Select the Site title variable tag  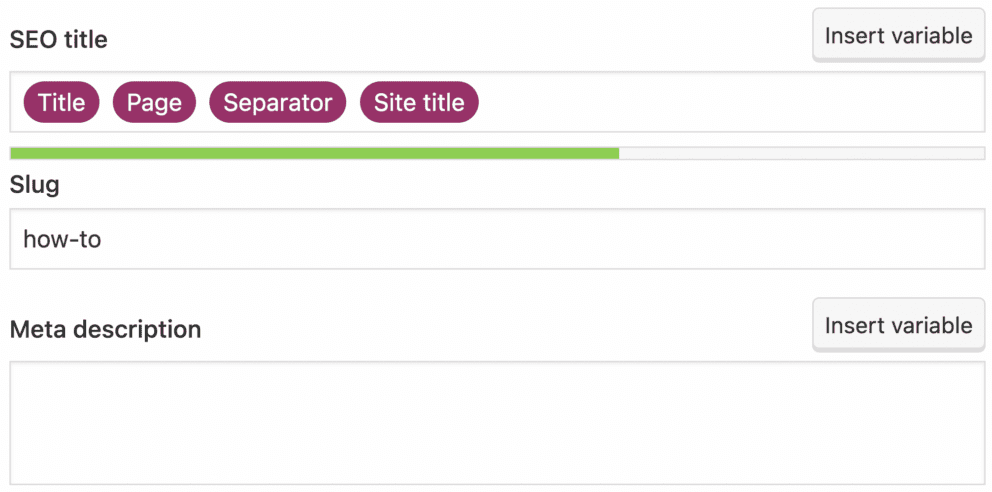pyautogui.click(x=419, y=102)
